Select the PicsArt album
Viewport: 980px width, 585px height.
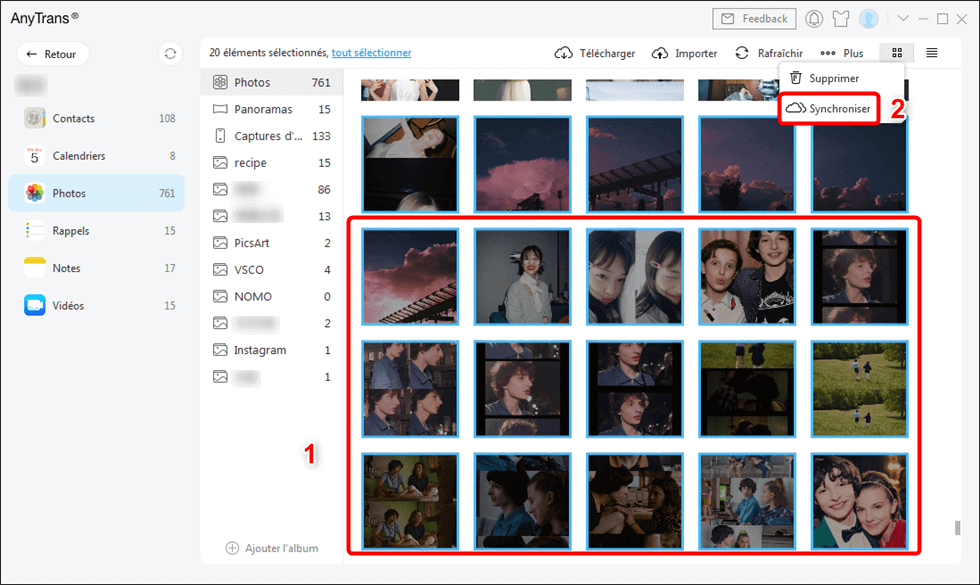tap(272, 243)
